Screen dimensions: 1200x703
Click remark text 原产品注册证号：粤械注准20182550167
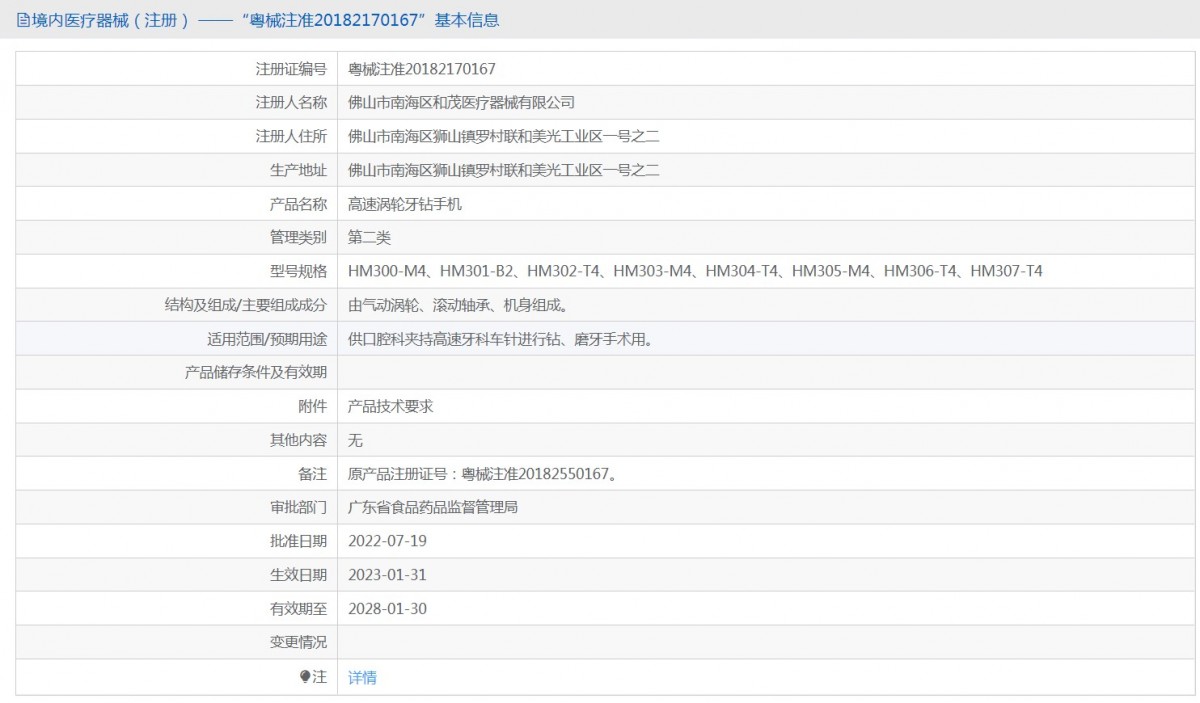pyautogui.click(x=482, y=474)
